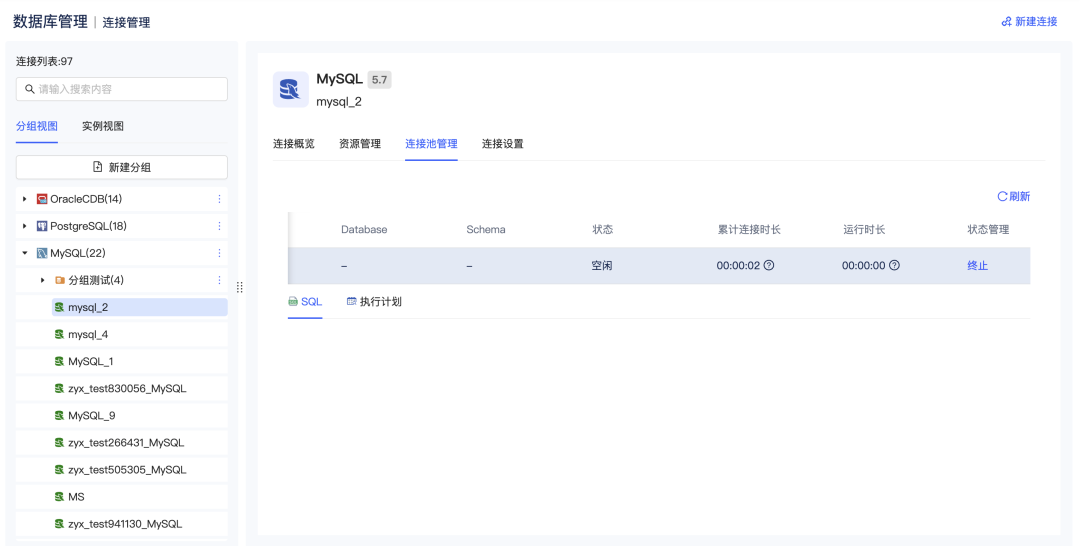
Task: Click the 数据库管理 page title
Action: click(50, 21)
